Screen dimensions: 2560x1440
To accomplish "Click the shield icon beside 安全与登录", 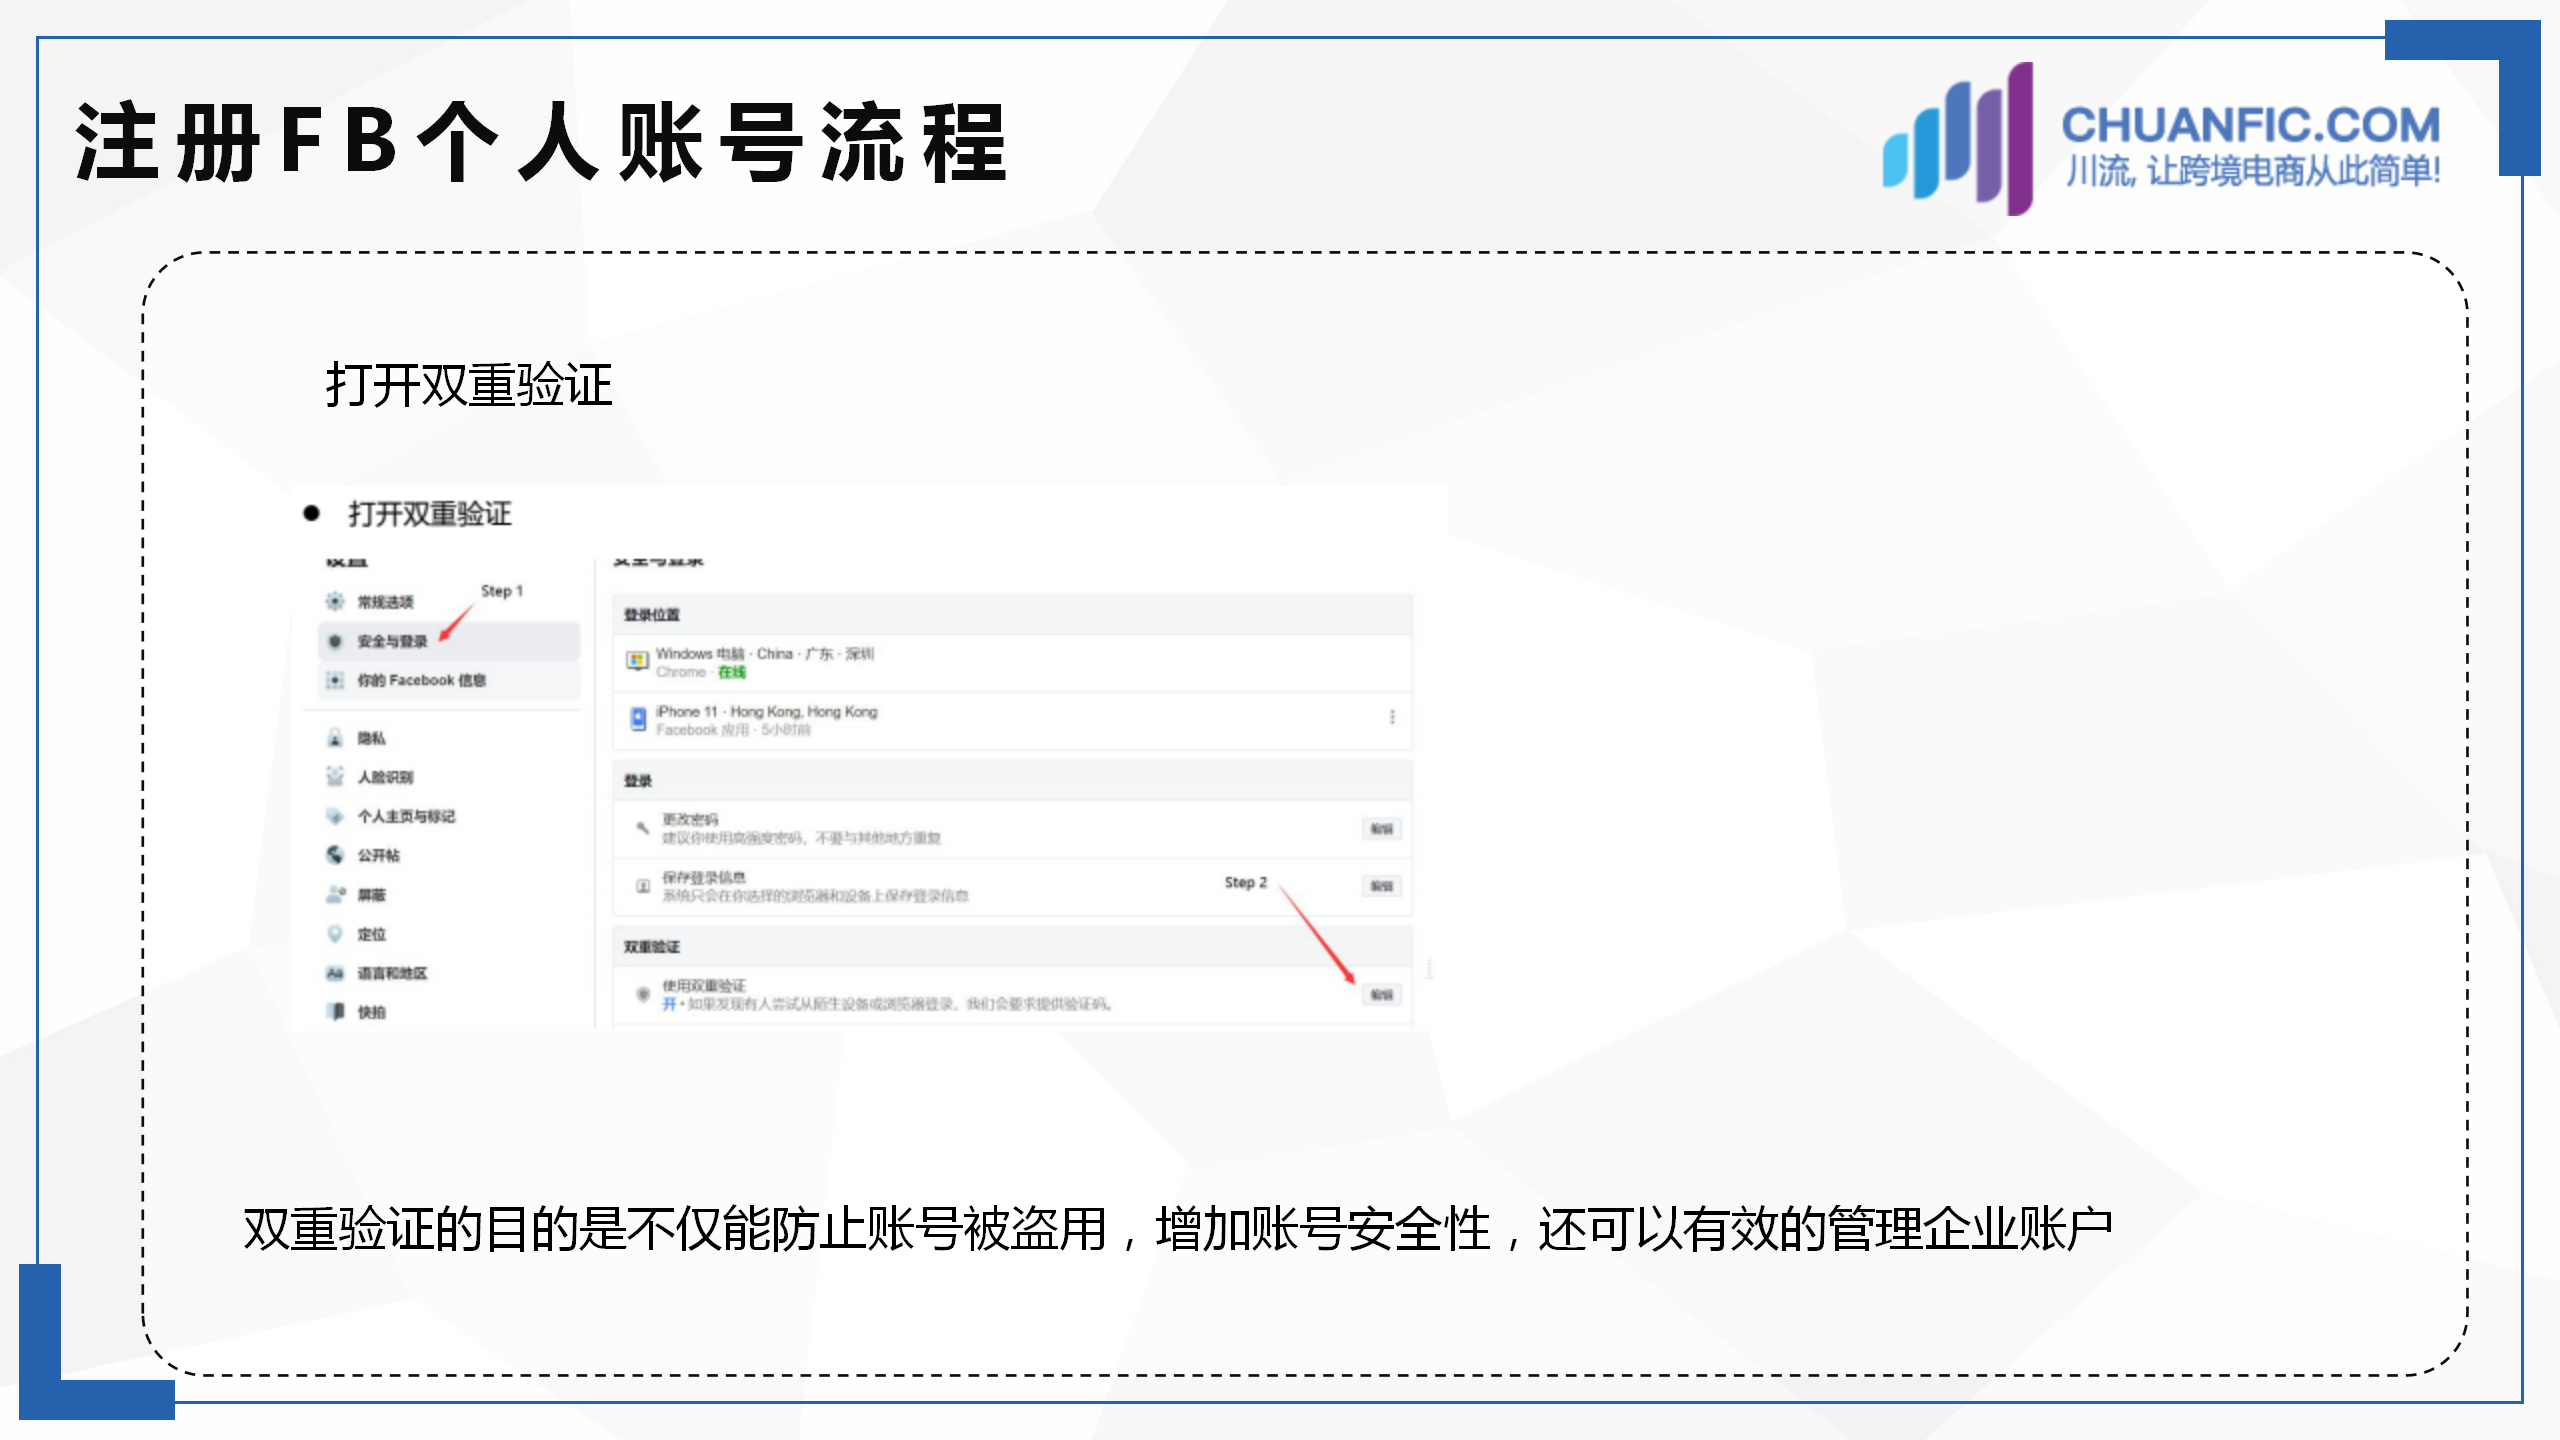I will tap(335, 641).
